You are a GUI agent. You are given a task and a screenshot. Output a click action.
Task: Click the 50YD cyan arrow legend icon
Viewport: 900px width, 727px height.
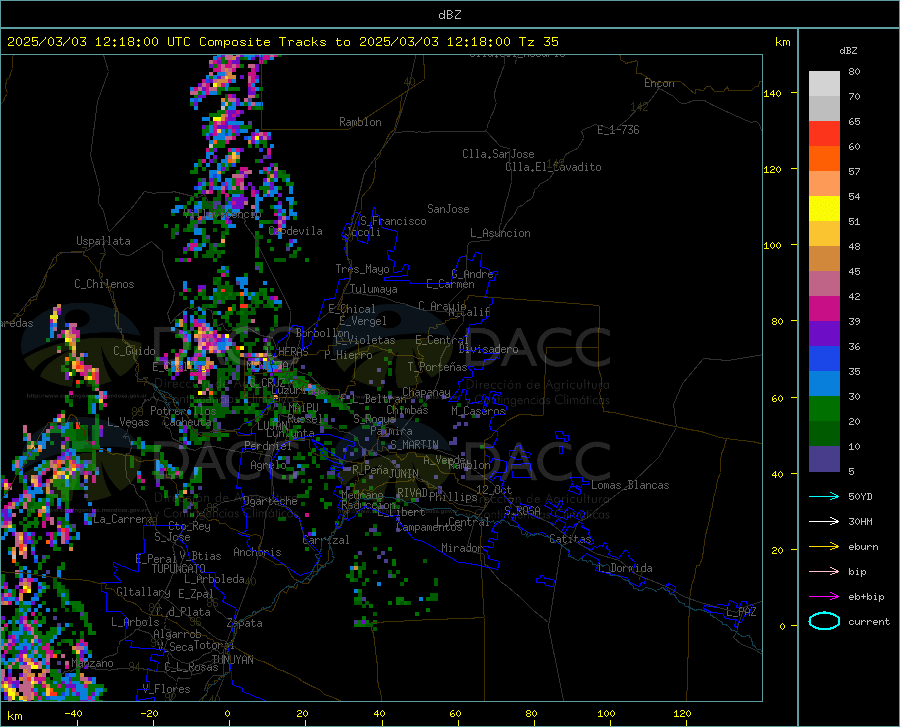(x=824, y=496)
